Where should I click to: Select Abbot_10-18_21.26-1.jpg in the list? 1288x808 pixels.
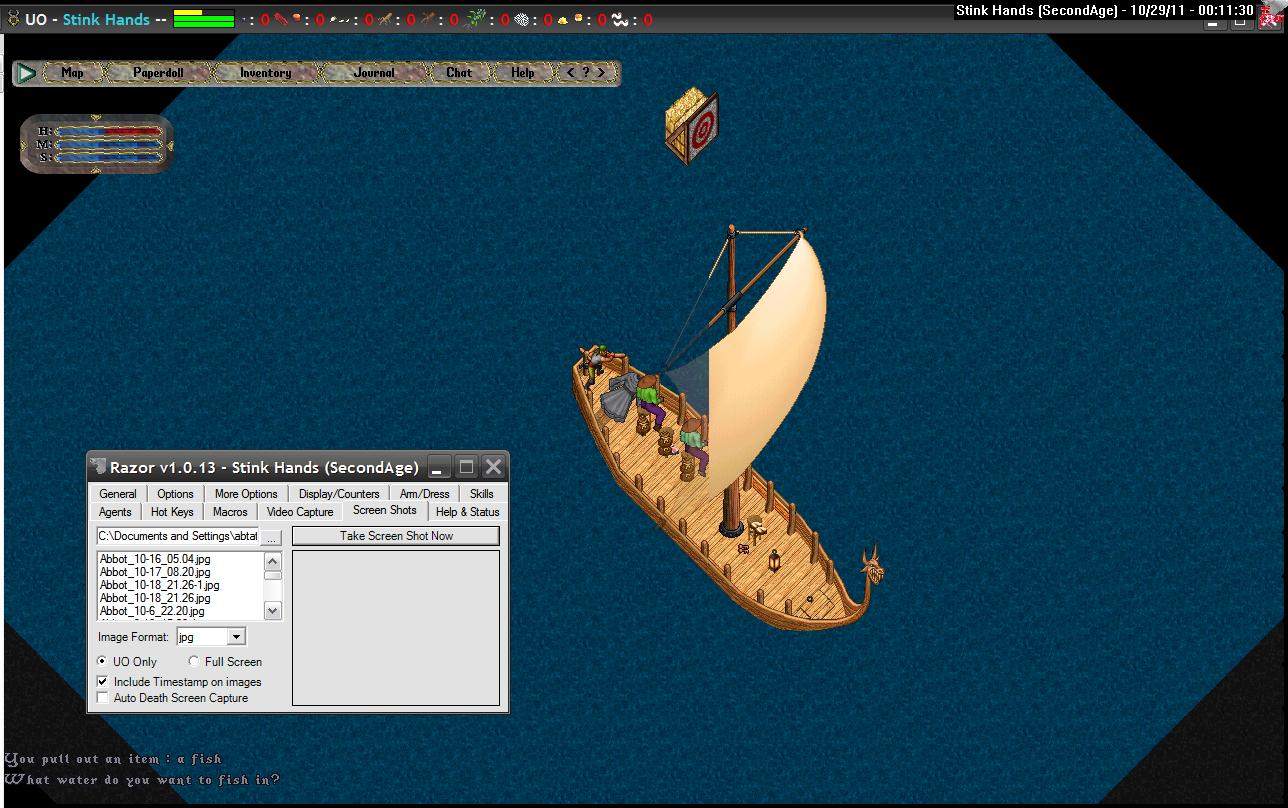pos(160,585)
